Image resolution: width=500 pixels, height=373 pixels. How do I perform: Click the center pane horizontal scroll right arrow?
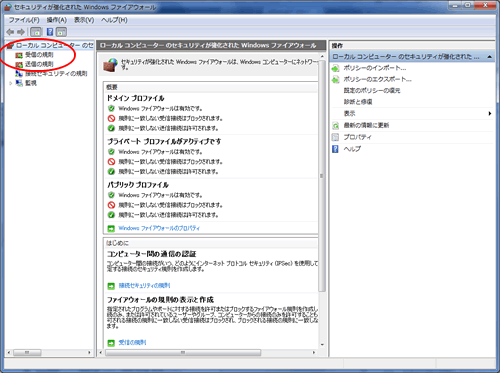(x=314, y=352)
